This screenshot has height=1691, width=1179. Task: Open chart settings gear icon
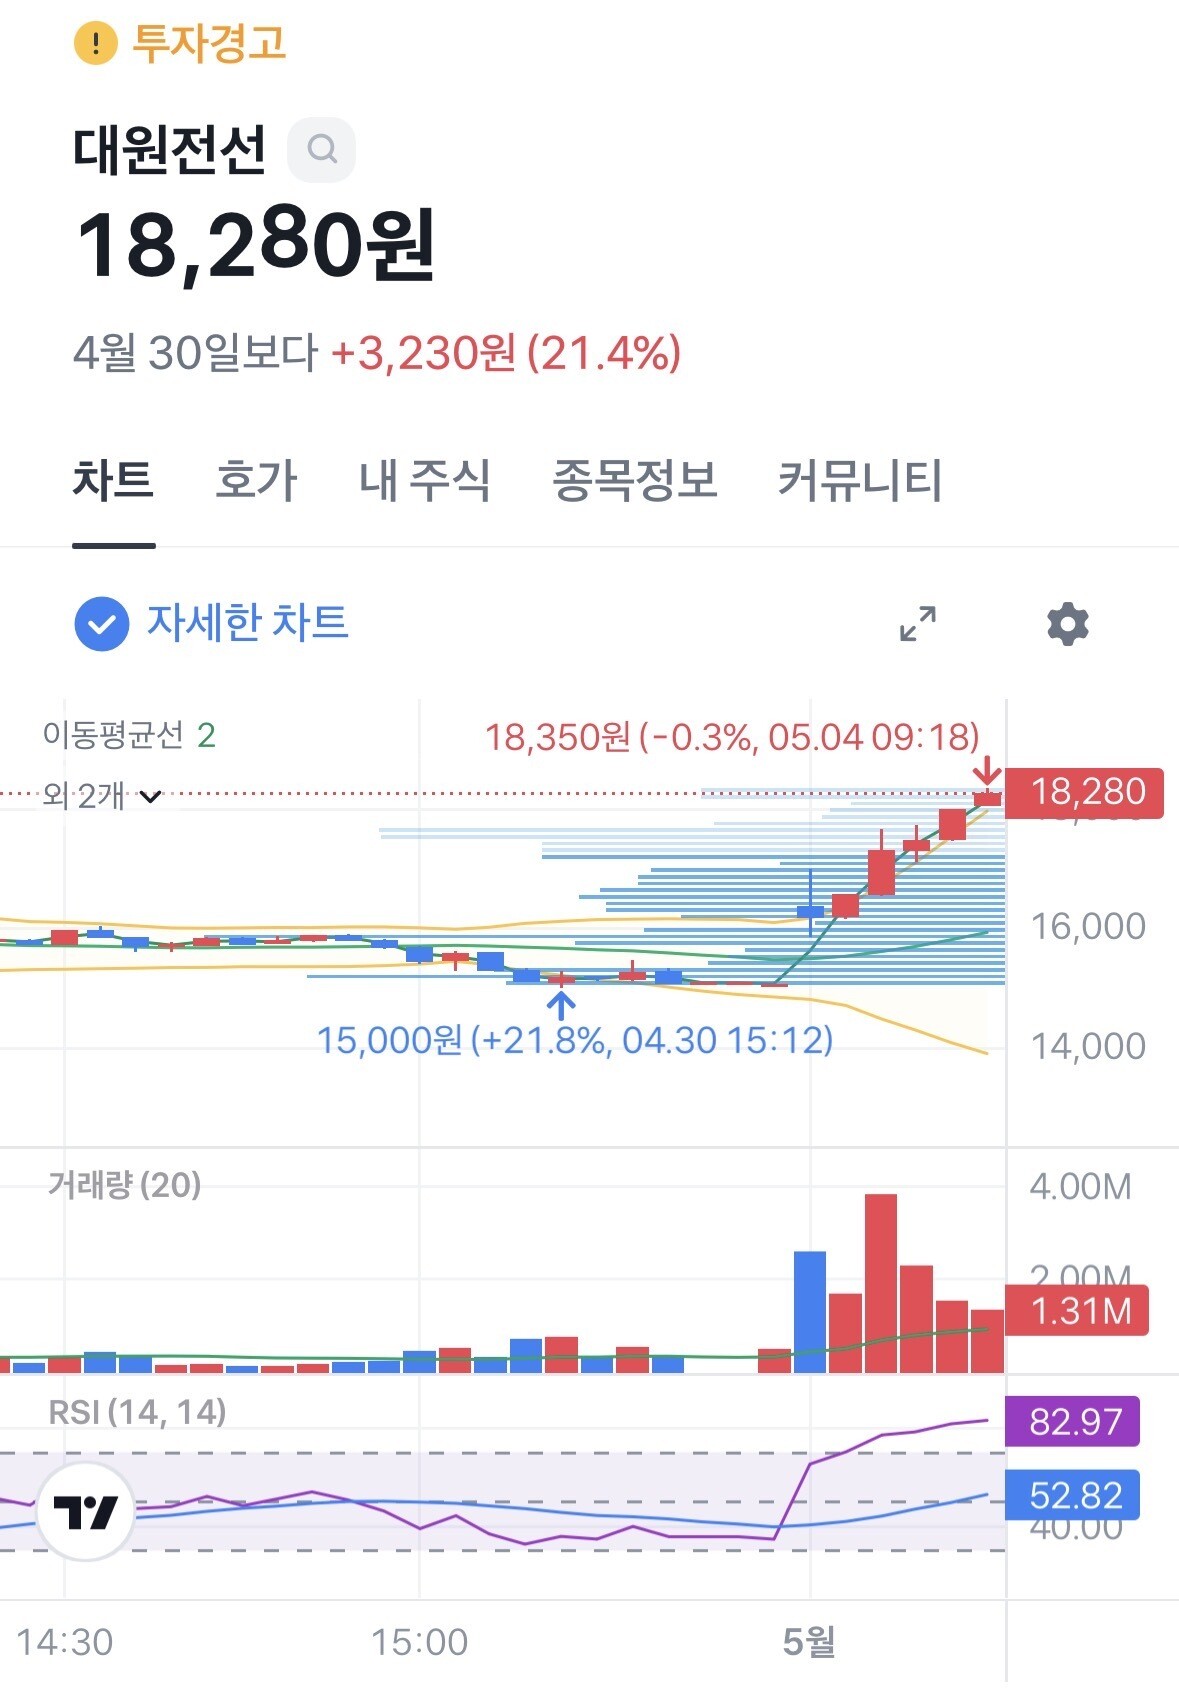point(1067,624)
